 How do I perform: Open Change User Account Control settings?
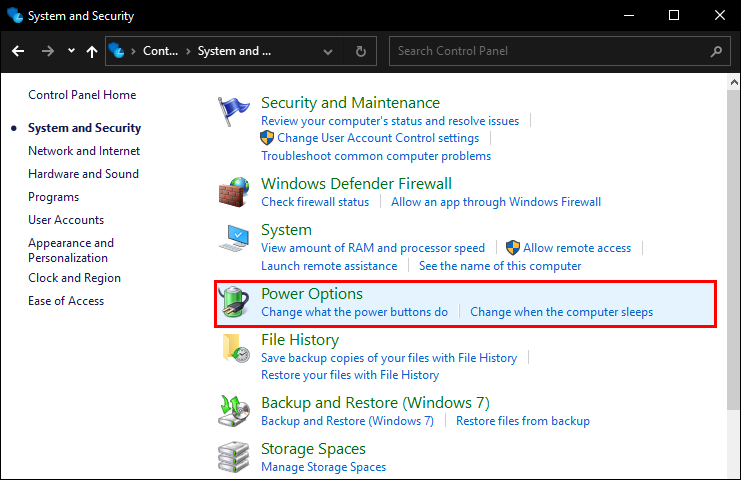[378, 138]
